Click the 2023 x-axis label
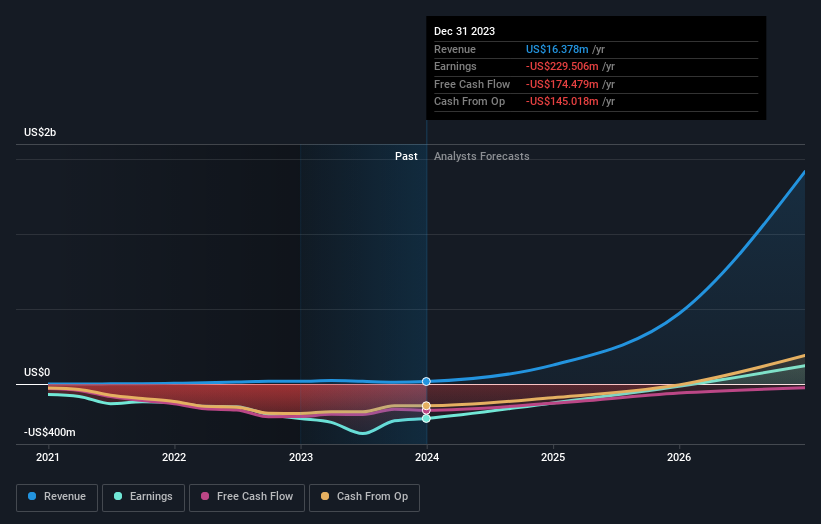This screenshot has height=524, width=821. (301, 457)
